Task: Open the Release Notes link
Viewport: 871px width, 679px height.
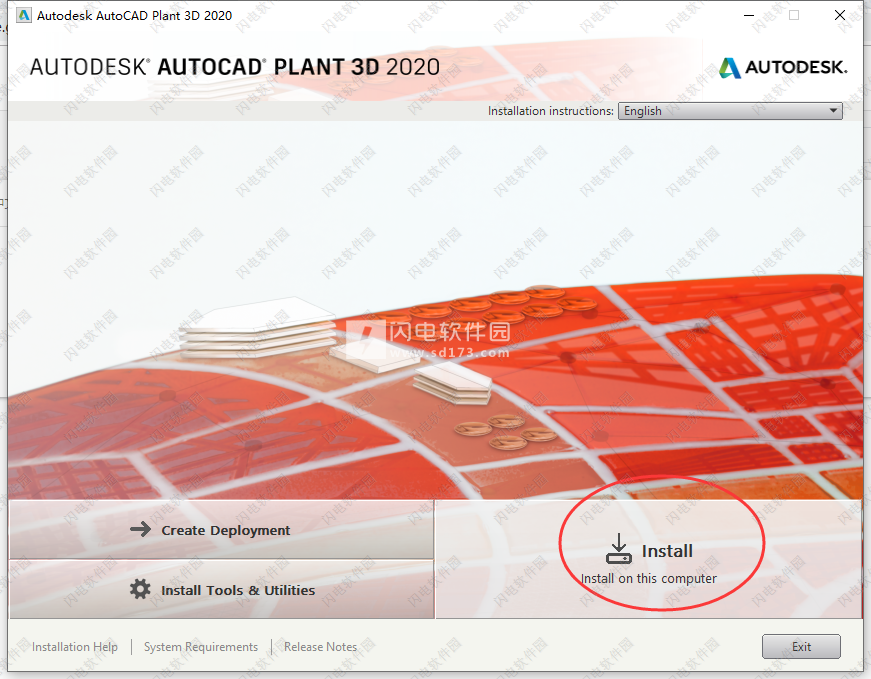Action: pos(321,647)
